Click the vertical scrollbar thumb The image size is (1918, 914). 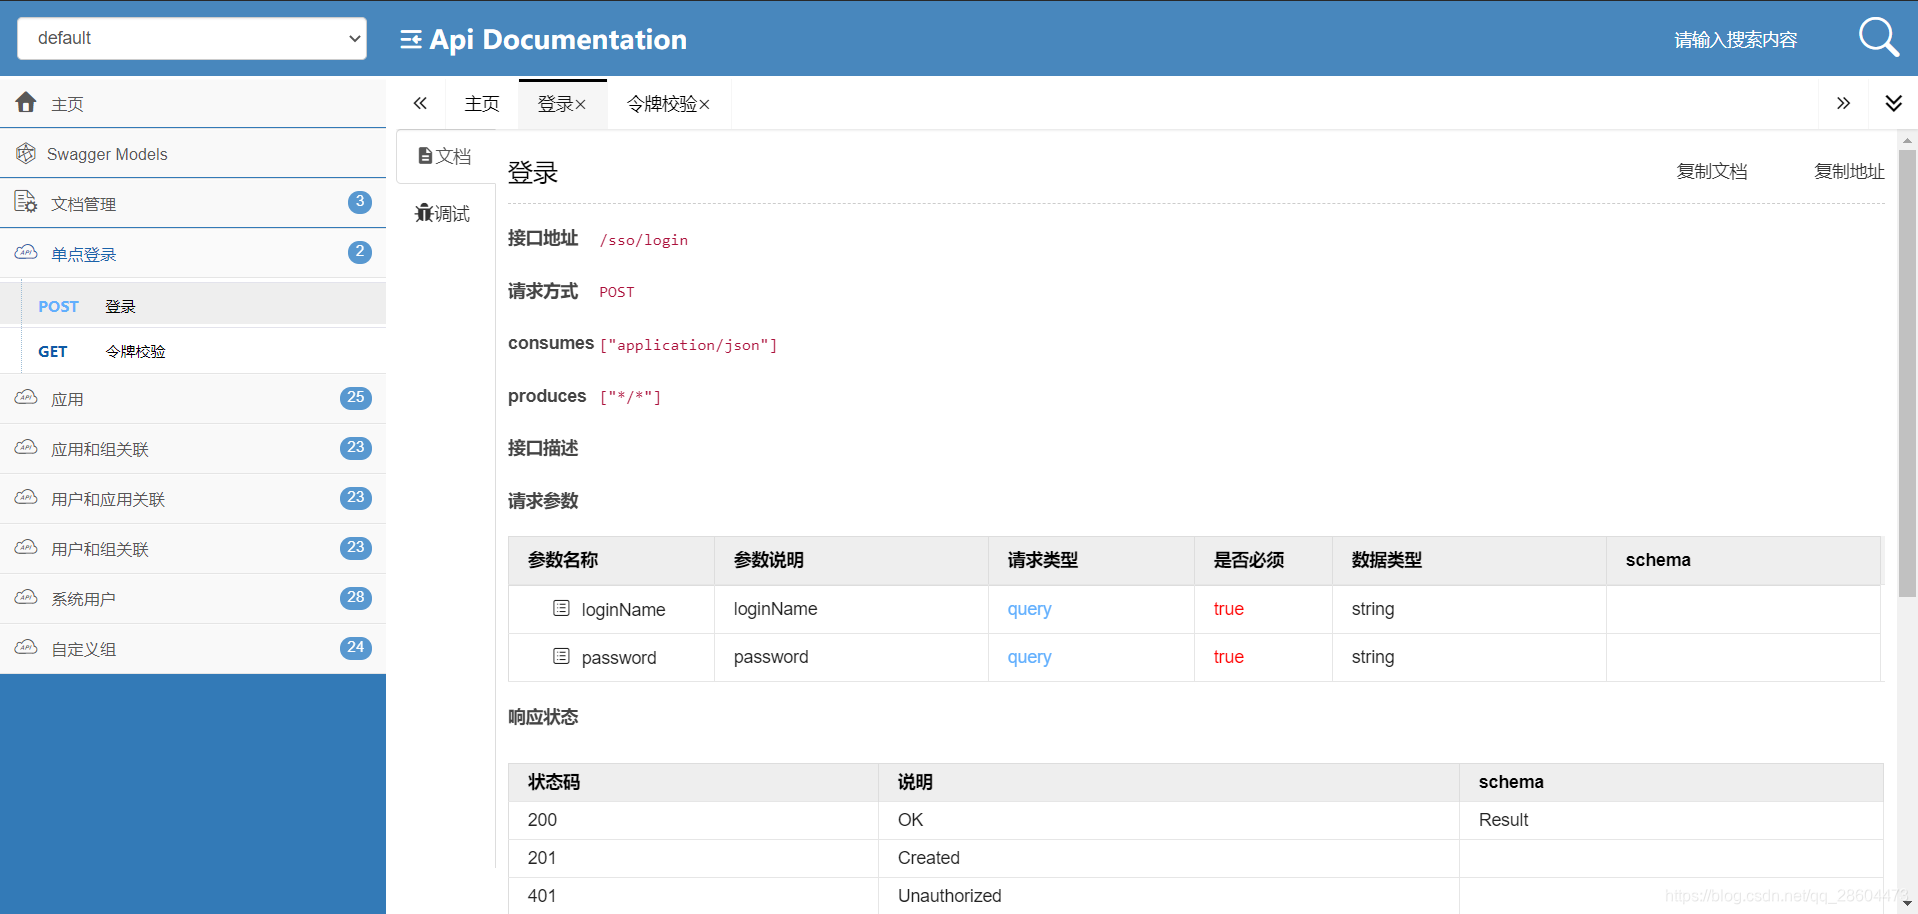tap(1907, 373)
